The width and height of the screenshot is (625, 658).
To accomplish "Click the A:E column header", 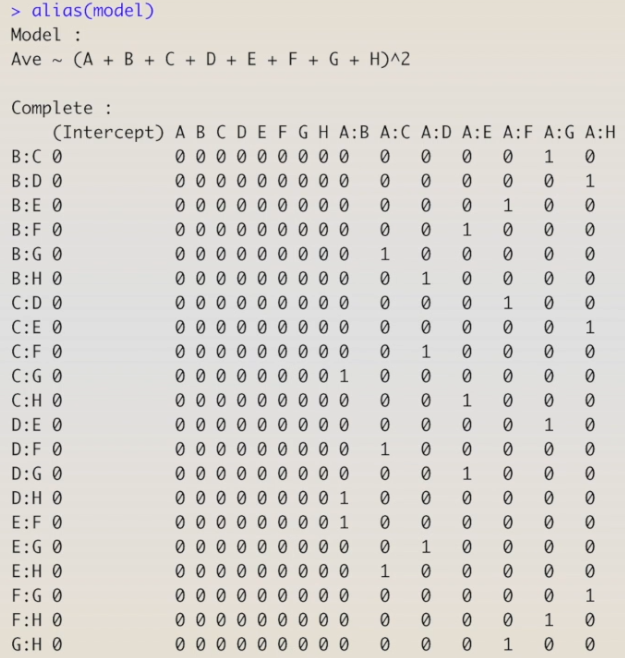I will [x=477, y=131].
